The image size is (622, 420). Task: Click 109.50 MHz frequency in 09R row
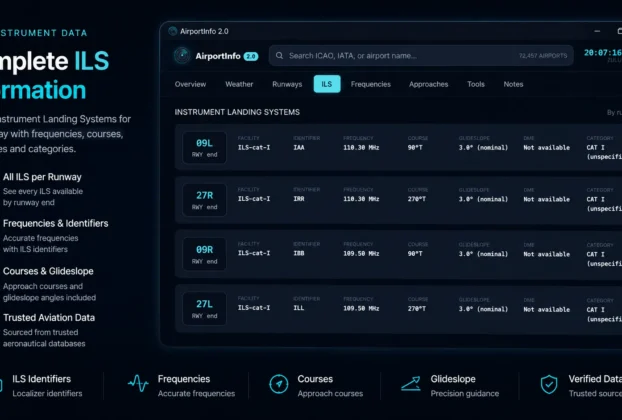(x=361, y=253)
